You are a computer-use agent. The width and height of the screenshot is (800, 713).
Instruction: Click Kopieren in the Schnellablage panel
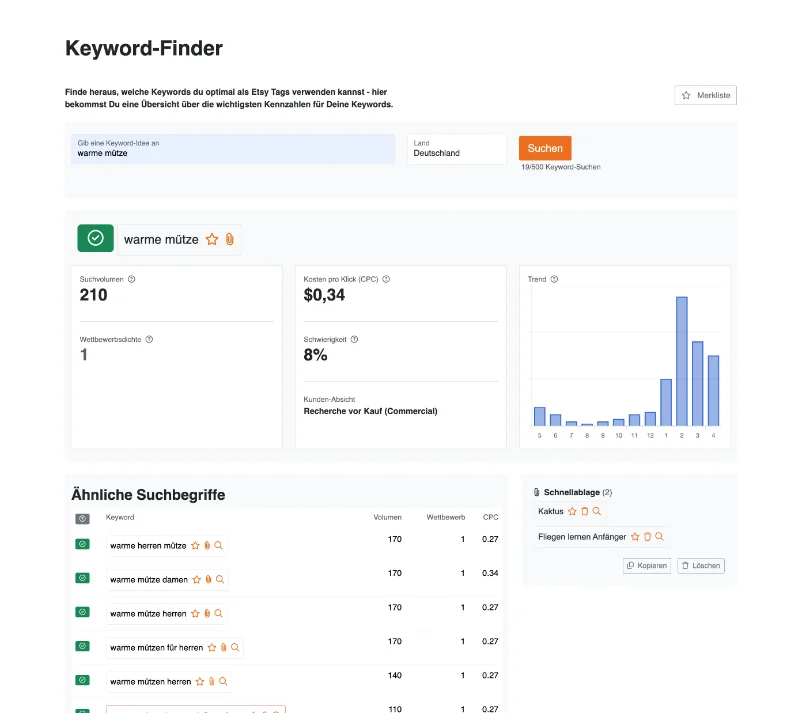point(647,565)
